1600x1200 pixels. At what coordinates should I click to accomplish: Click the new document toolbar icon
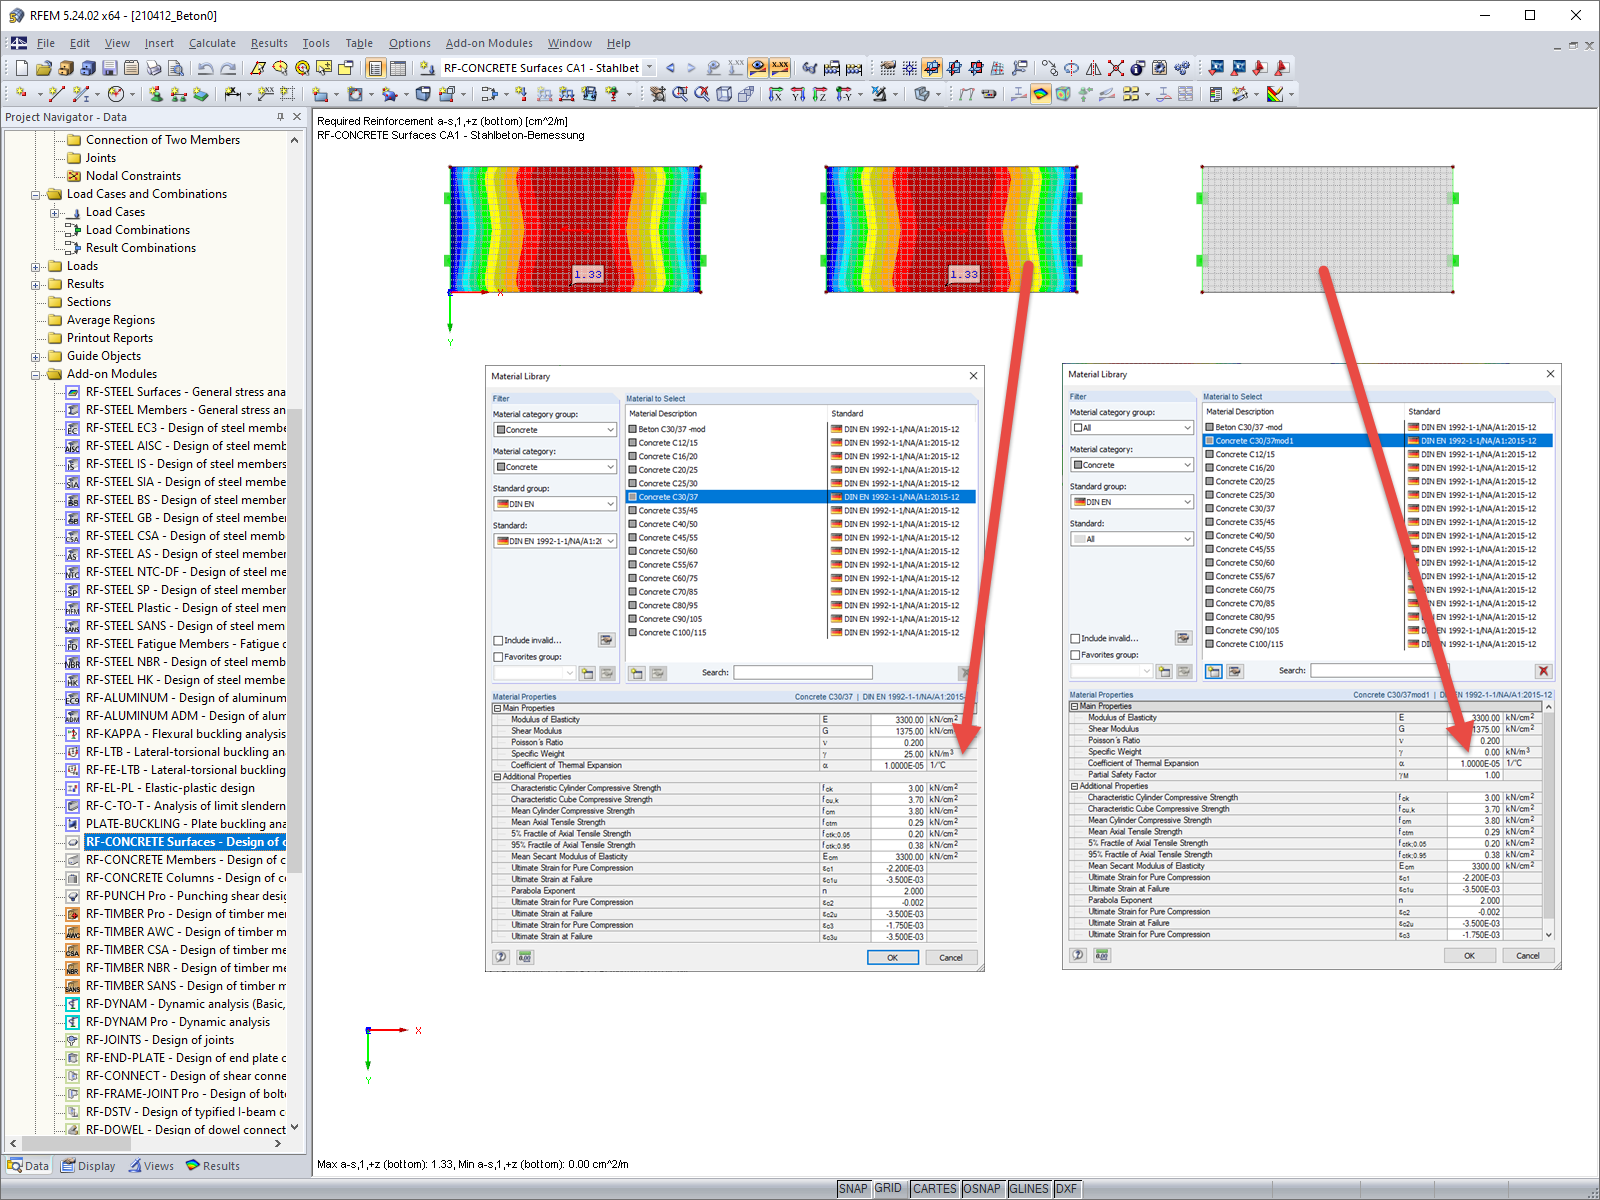pos(22,68)
